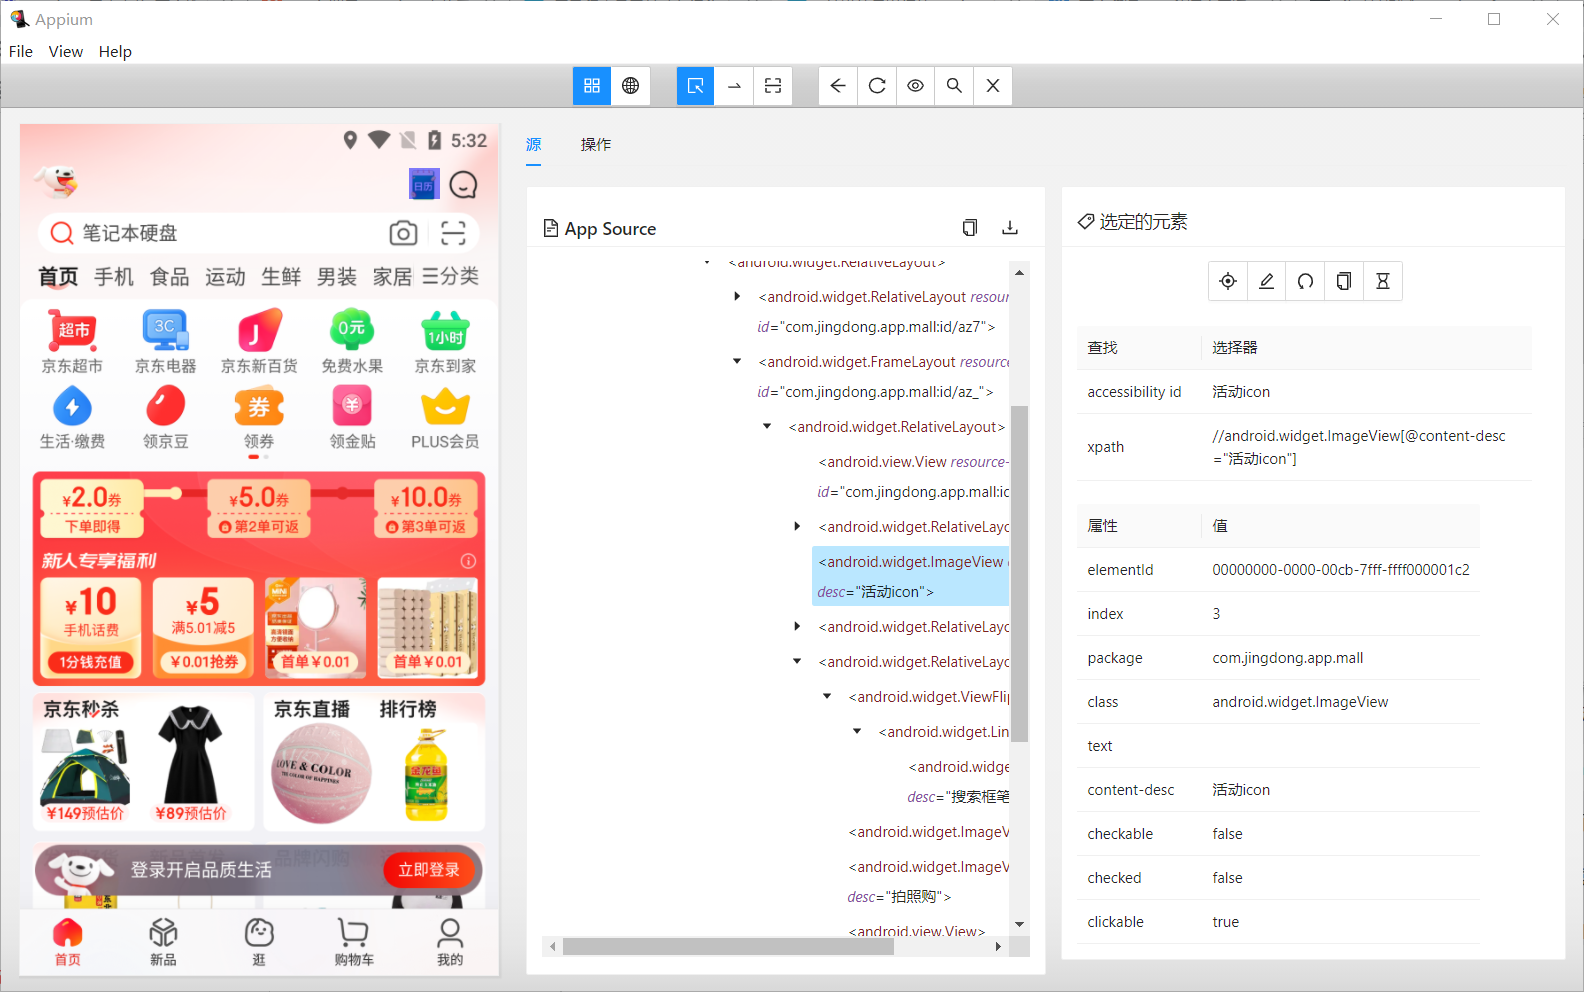Toggle recording with the eye icon

915,86
